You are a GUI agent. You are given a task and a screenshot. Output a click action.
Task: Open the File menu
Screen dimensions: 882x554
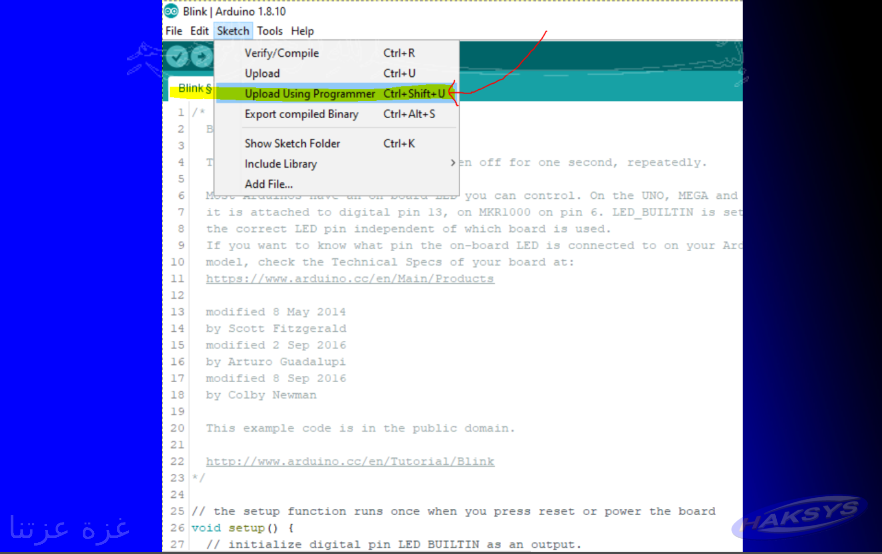tap(174, 31)
